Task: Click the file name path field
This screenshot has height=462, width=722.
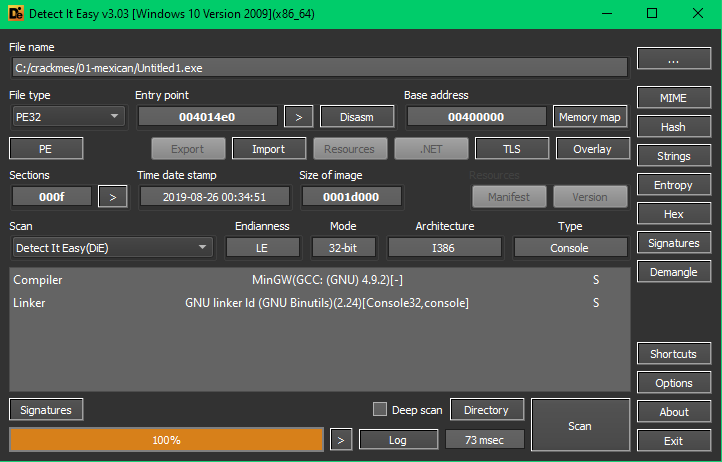Action: tap(319, 68)
